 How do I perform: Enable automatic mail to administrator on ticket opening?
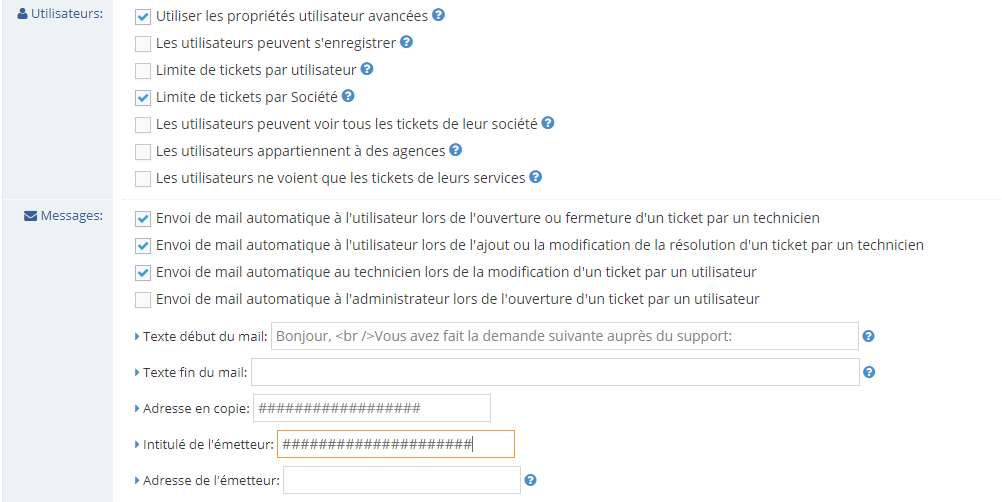coord(143,299)
